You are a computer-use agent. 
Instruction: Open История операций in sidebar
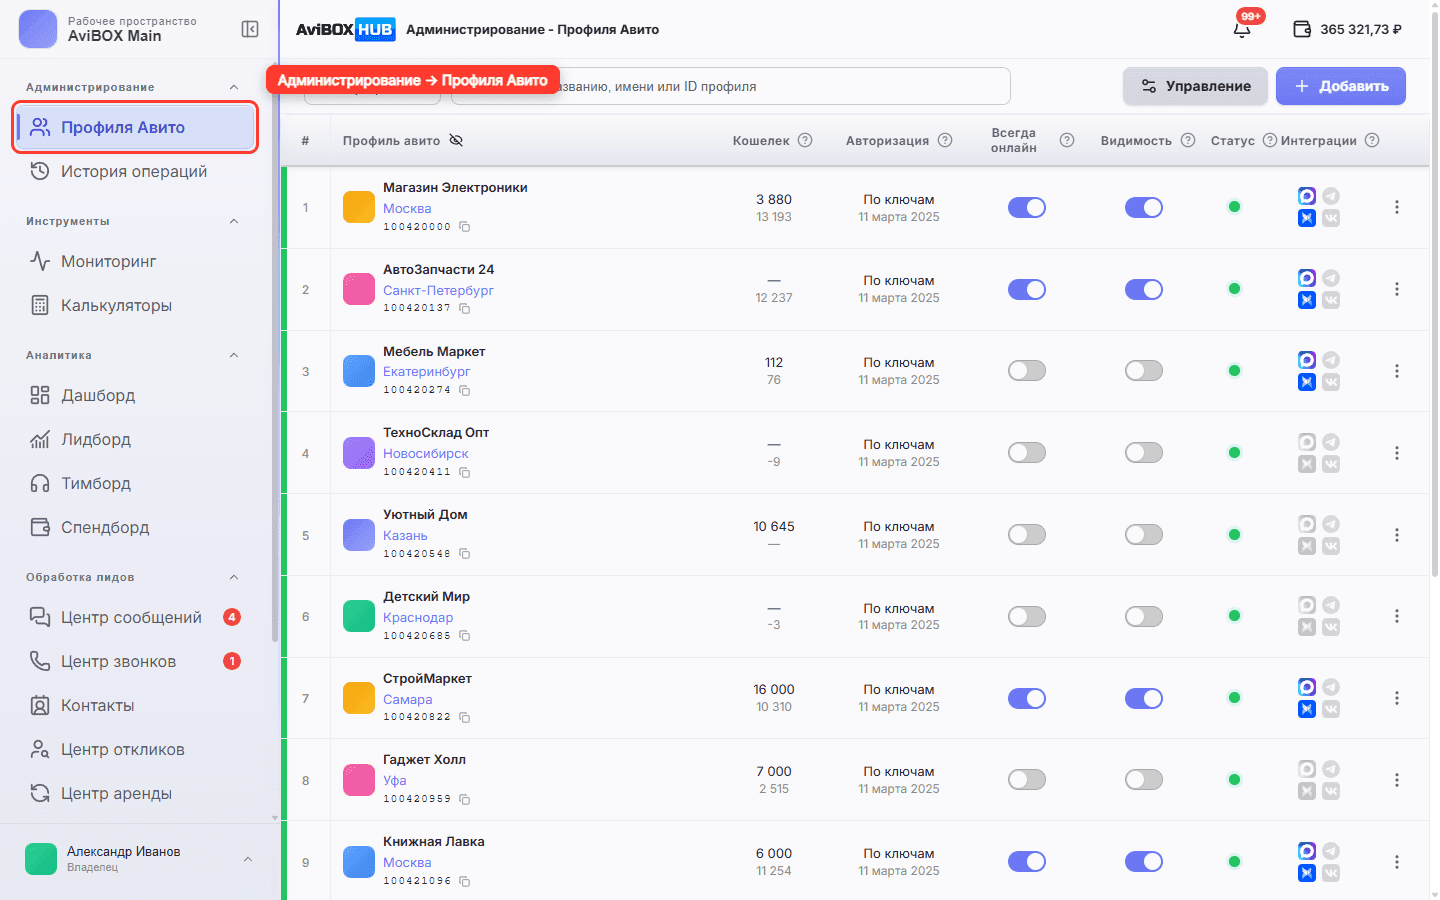(135, 171)
